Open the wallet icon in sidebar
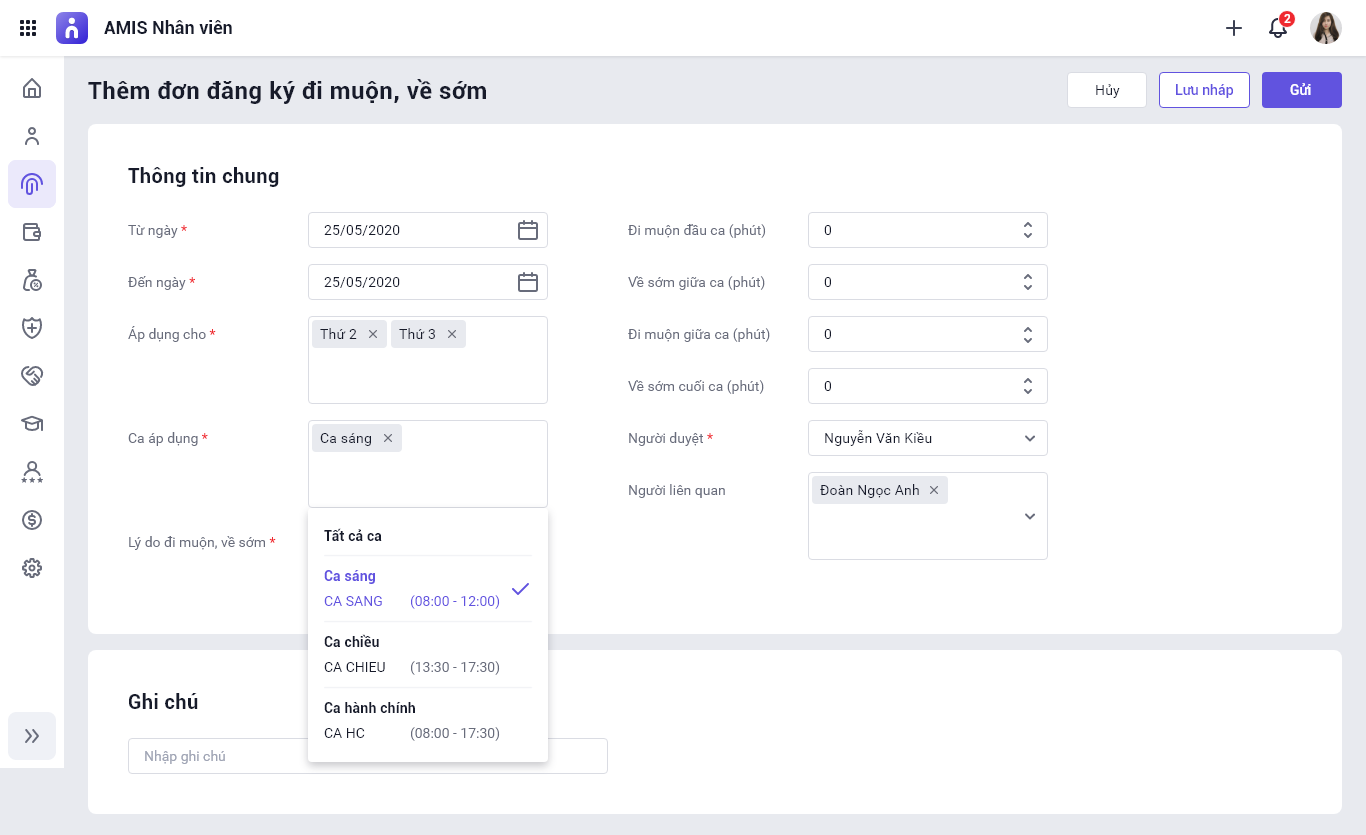The width and height of the screenshot is (1366, 835). [x=32, y=232]
